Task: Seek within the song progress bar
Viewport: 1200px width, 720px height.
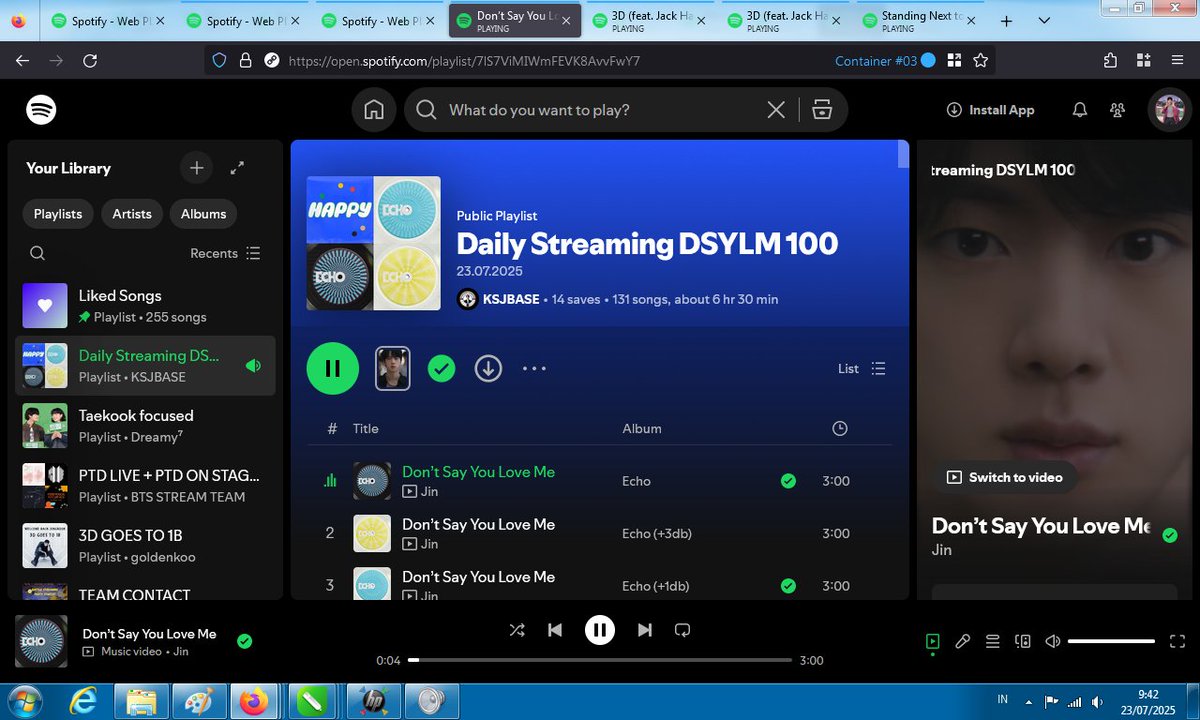Action: 600,660
